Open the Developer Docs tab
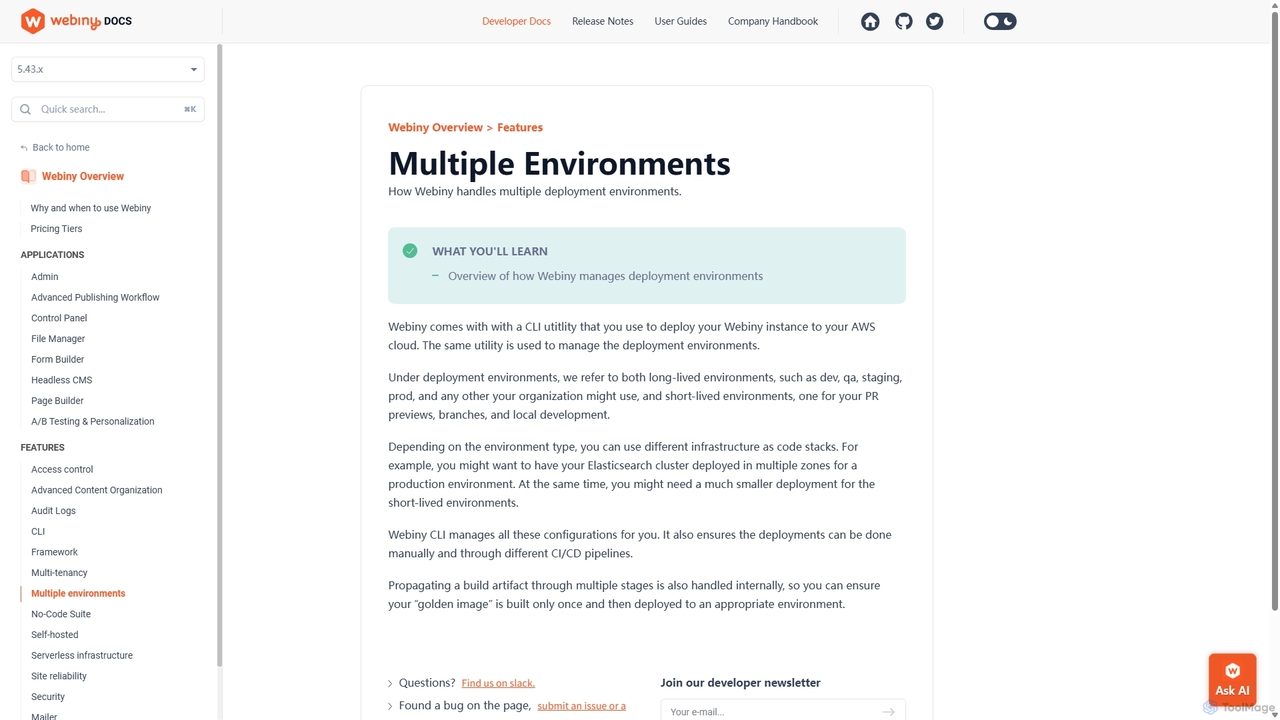Screen dimensions: 1280x720 tap(516, 21)
